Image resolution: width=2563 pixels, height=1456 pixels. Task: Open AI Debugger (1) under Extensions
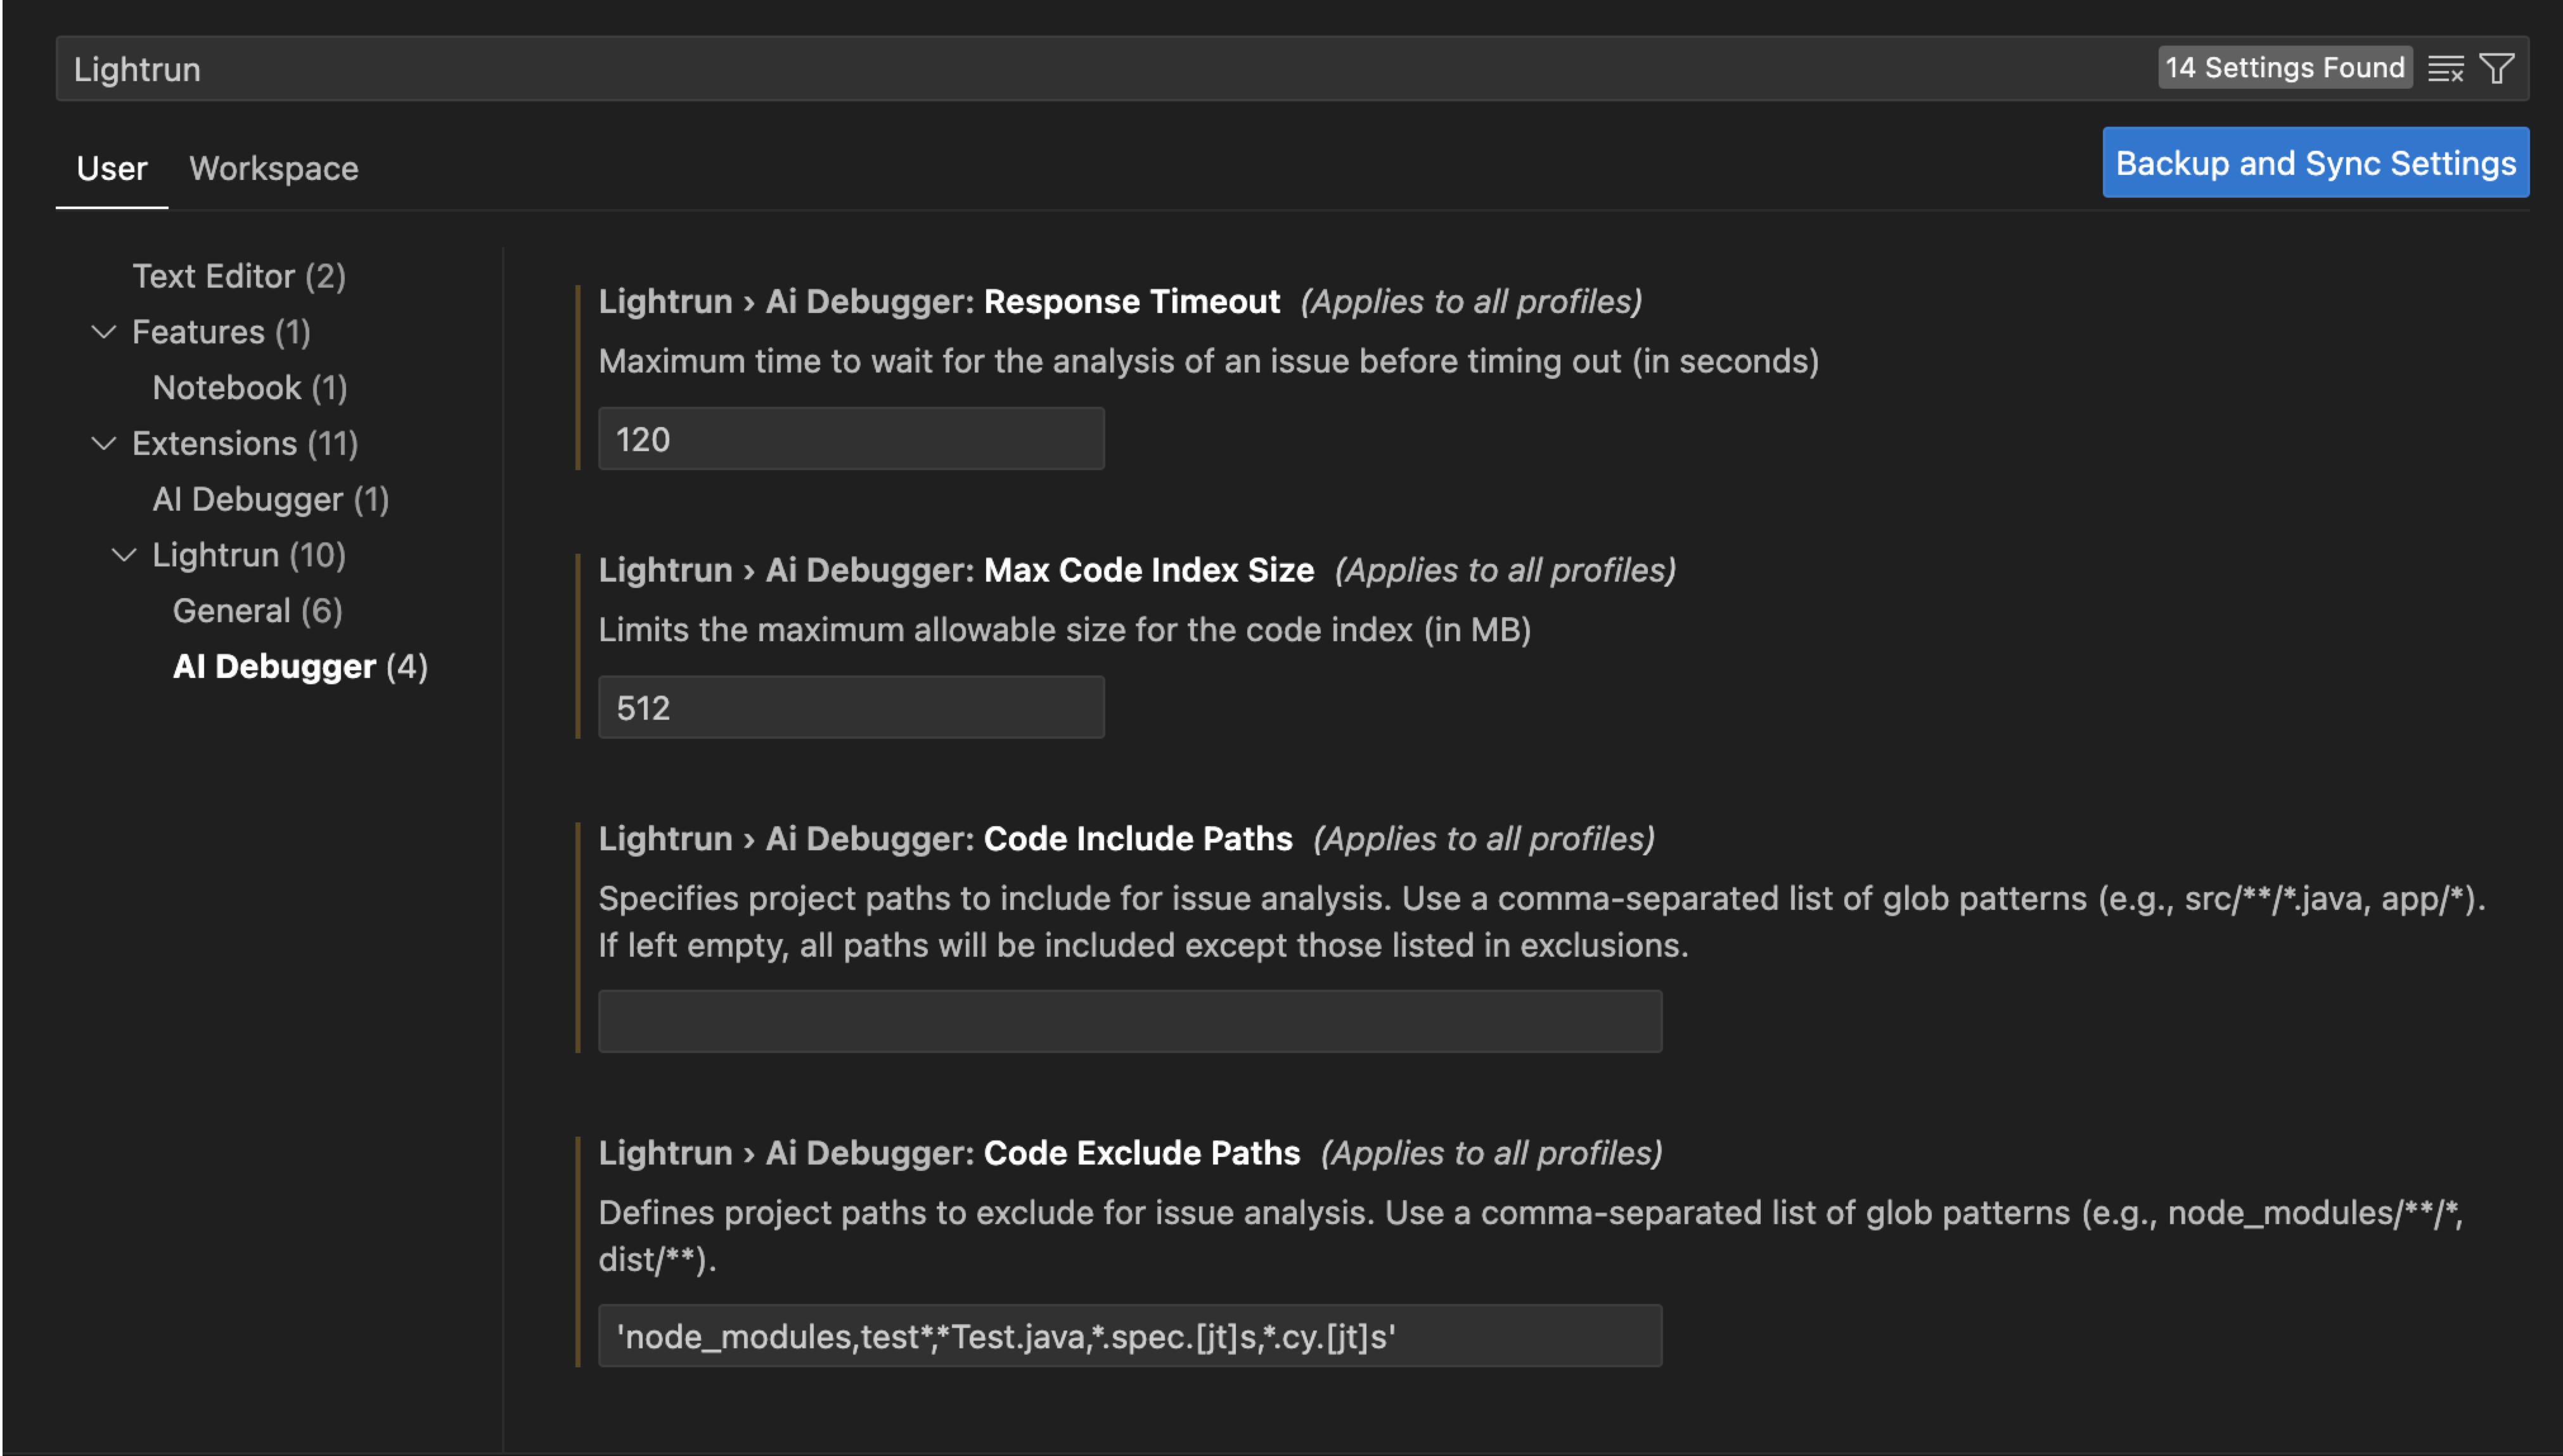[x=270, y=499]
